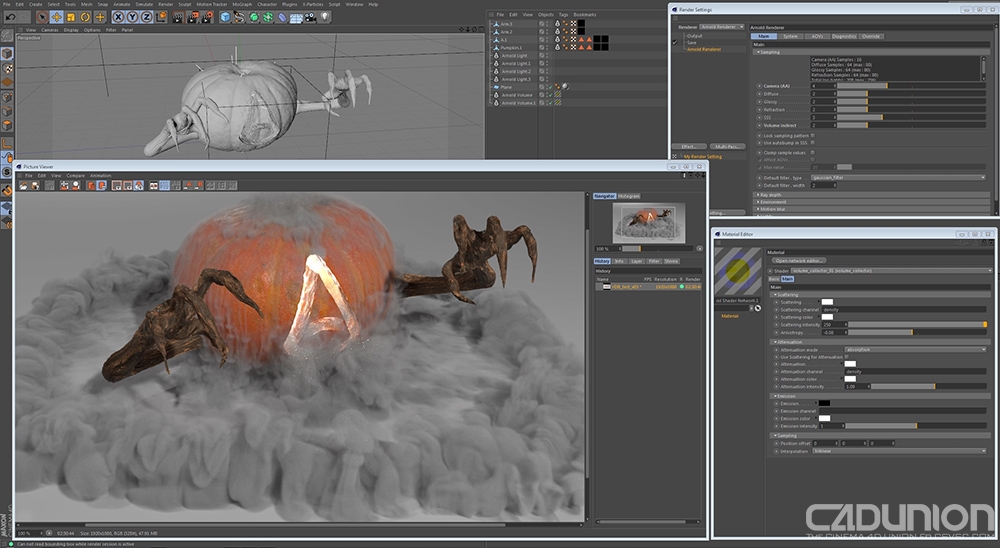This screenshot has width=1000, height=548.
Task: Open the Object Manager Tags menu
Action: point(563,15)
